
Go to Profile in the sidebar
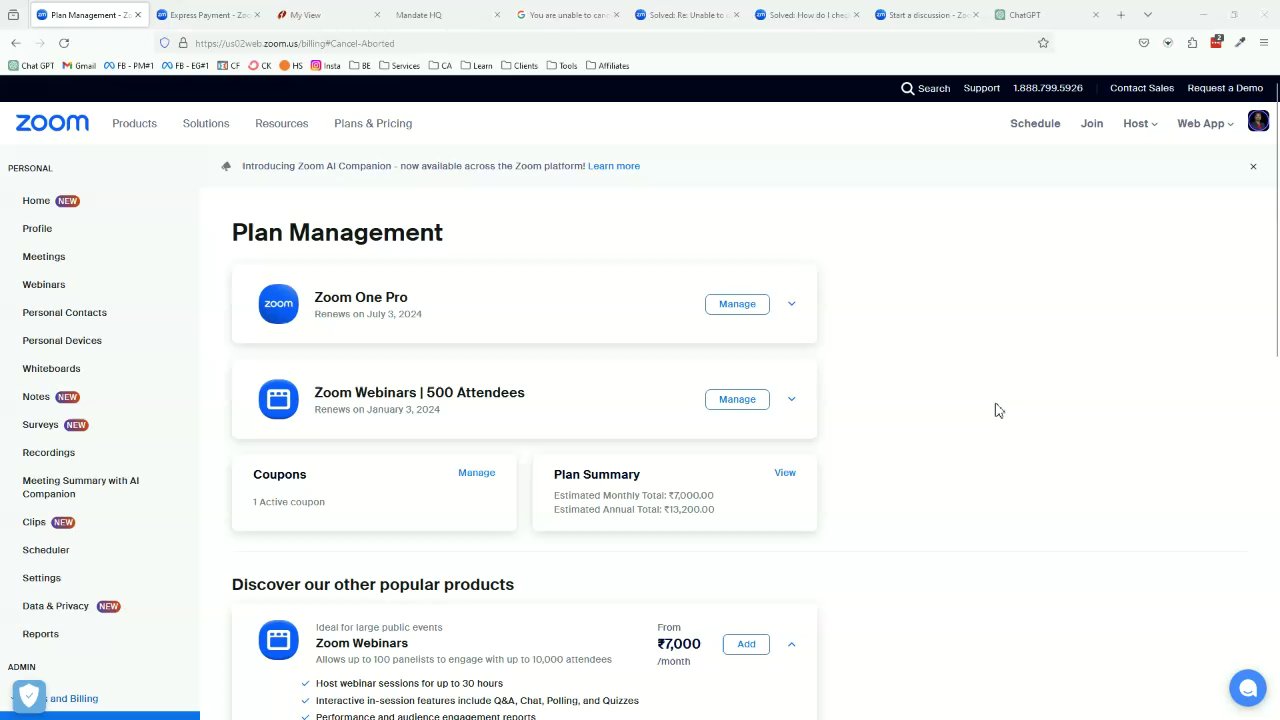[37, 229]
